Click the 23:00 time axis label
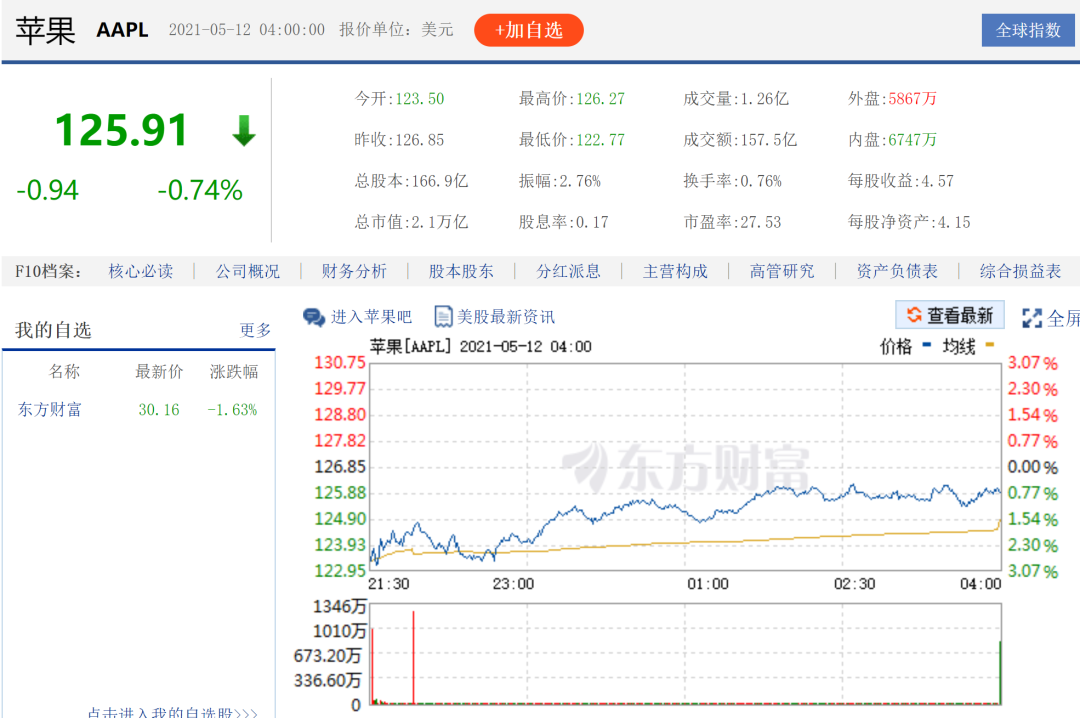Image resolution: width=1080 pixels, height=718 pixels. pyautogui.click(x=513, y=584)
